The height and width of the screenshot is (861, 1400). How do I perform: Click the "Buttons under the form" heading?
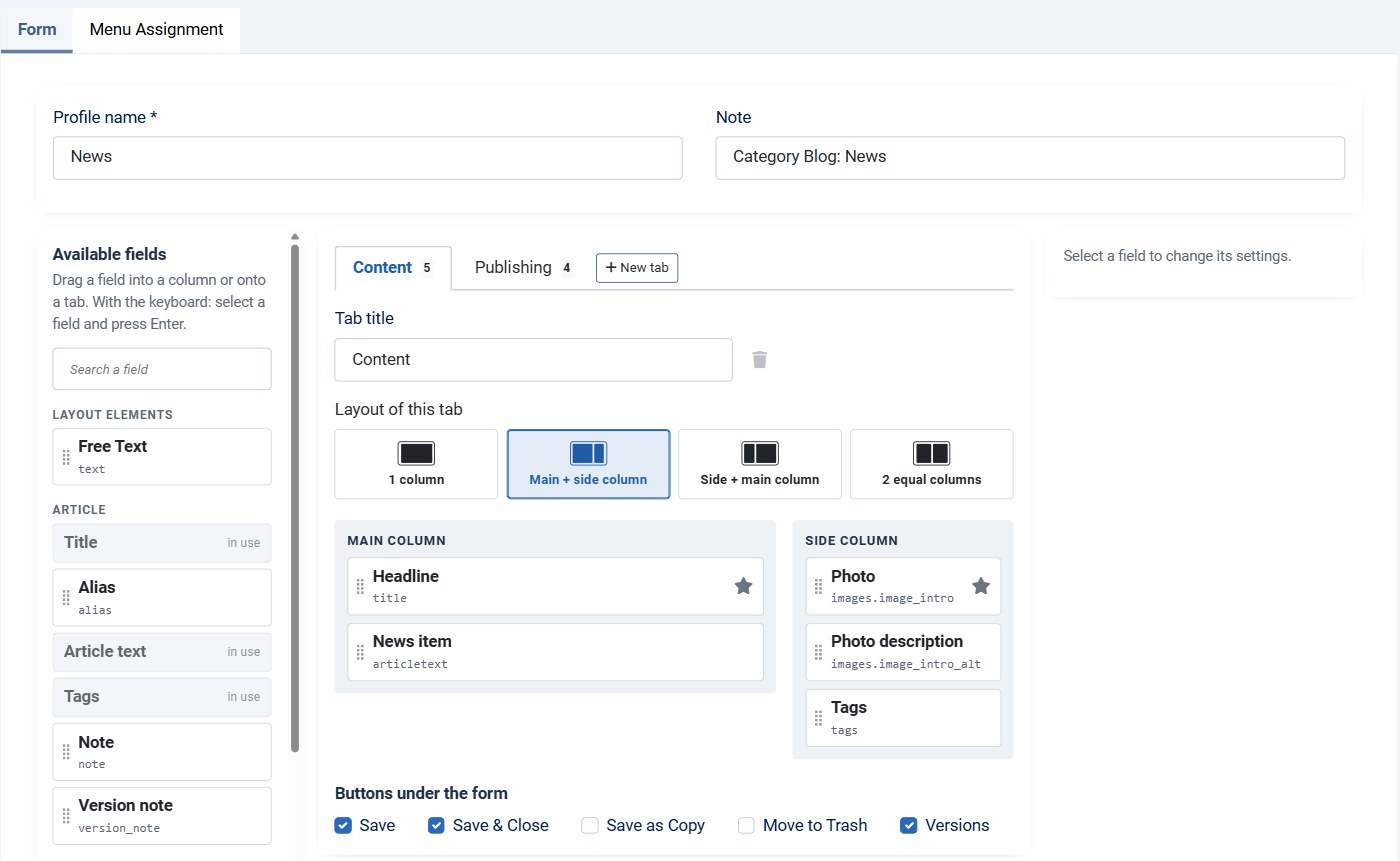pos(421,793)
